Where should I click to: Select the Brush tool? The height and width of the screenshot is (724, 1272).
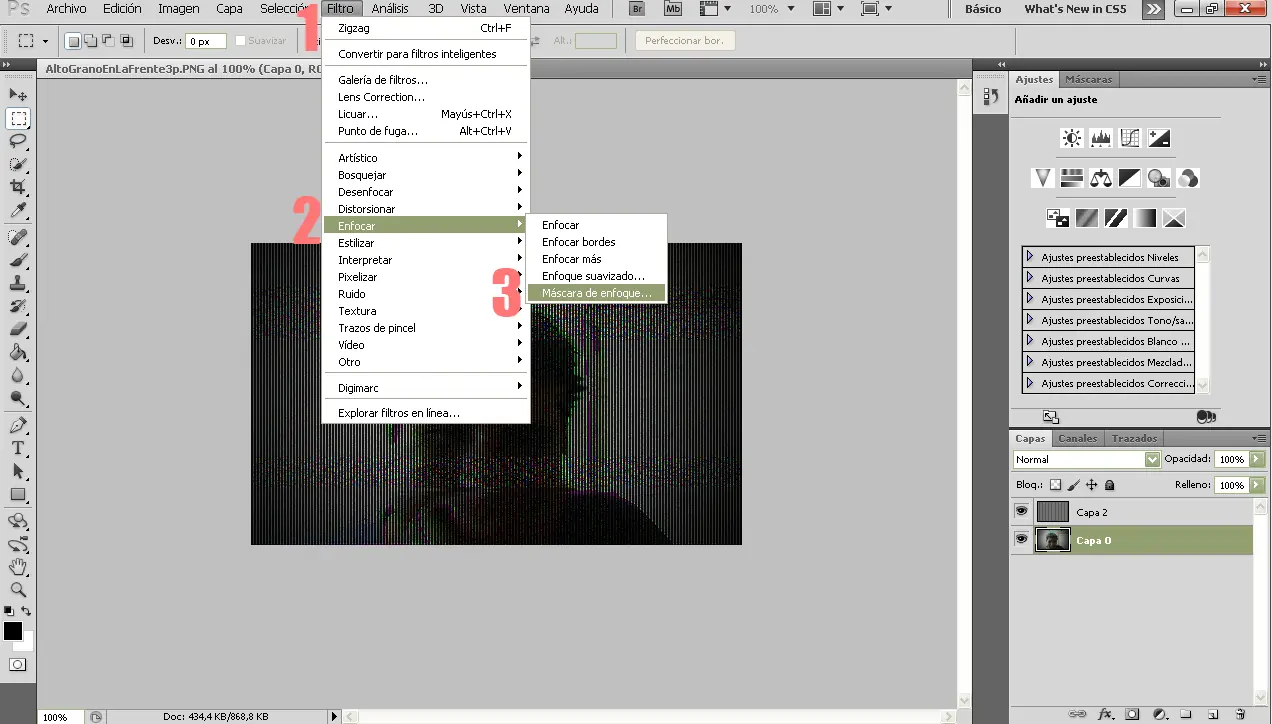(18, 260)
